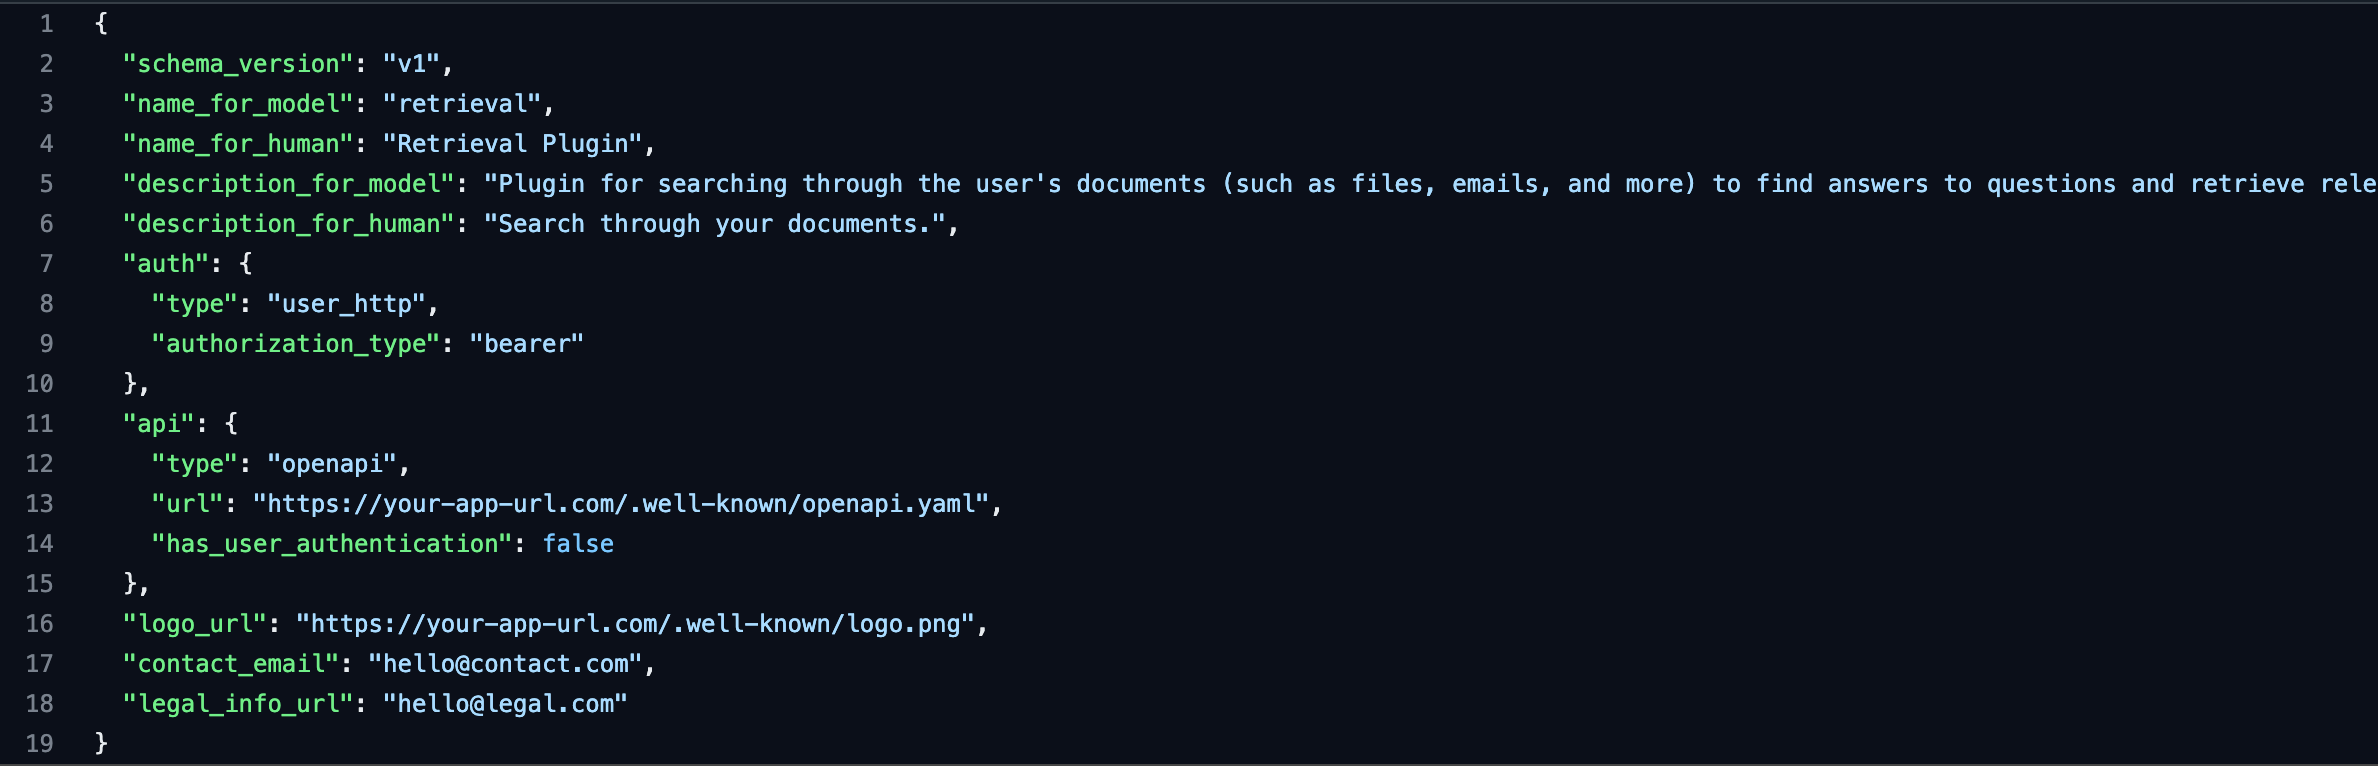Click the "auth" key opening brace
Viewport: 2378px width, 766px height.
[246, 264]
